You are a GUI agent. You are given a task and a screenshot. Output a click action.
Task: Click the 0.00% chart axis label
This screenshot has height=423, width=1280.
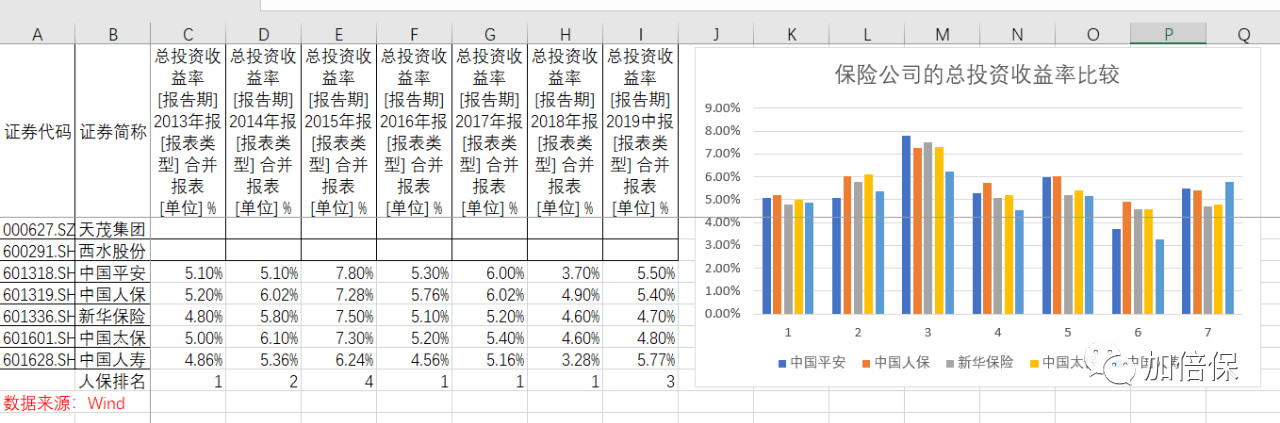(721, 313)
